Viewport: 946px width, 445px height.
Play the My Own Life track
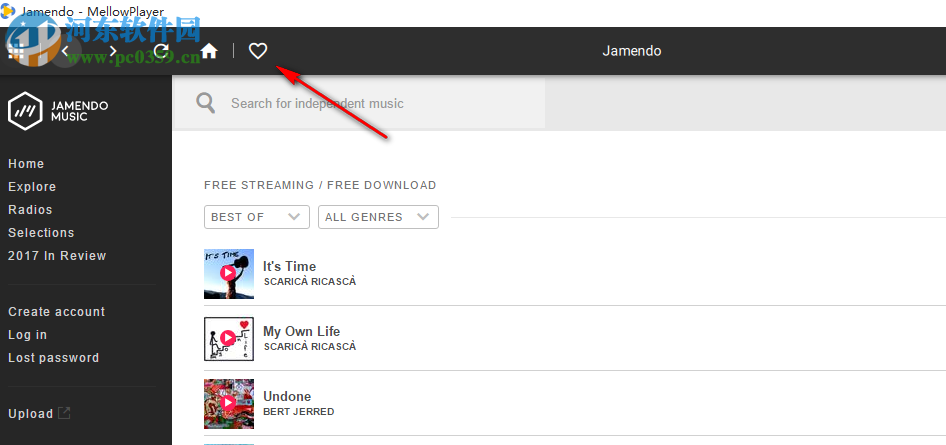(228, 338)
